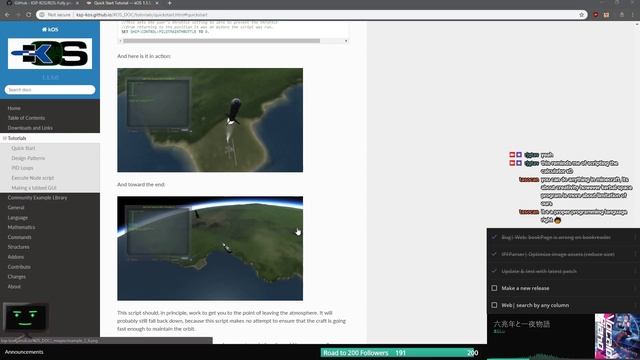Open Quick Start under Tutorials

point(23,148)
